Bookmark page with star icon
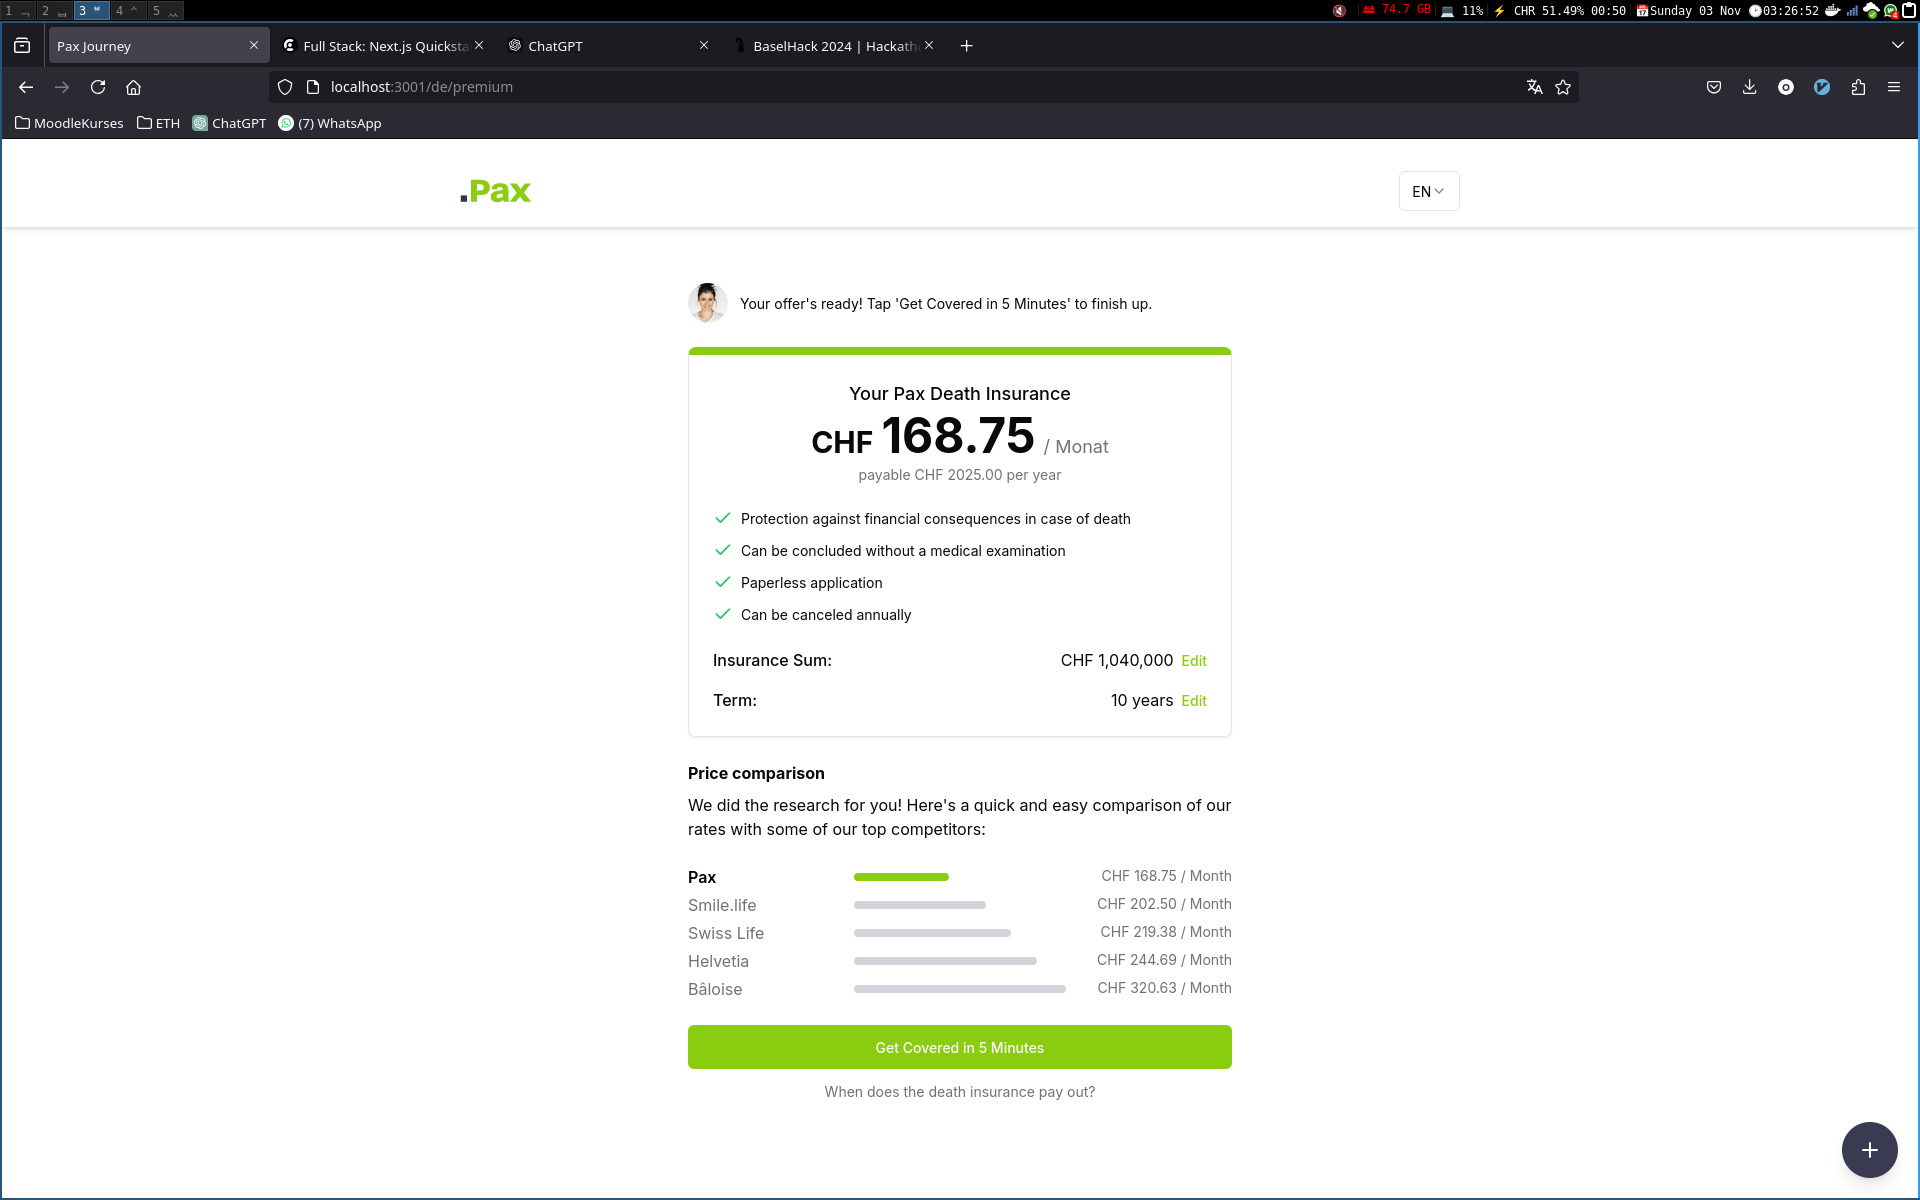The image size is (1920, 1200). click(1563, 87)
